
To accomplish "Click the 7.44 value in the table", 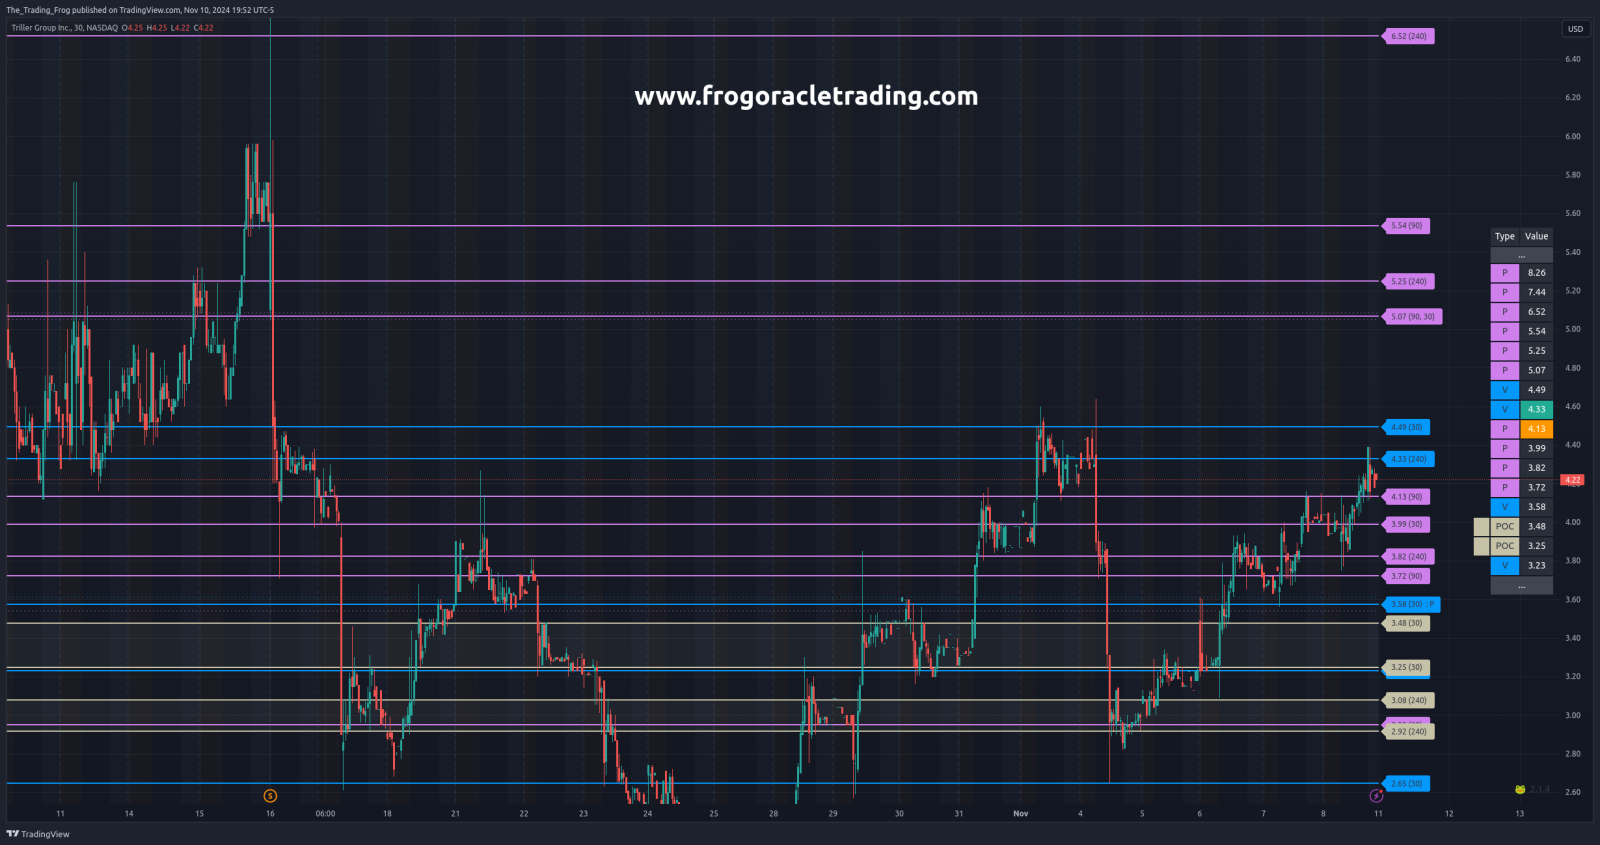I will click(x=1536, y=292).
